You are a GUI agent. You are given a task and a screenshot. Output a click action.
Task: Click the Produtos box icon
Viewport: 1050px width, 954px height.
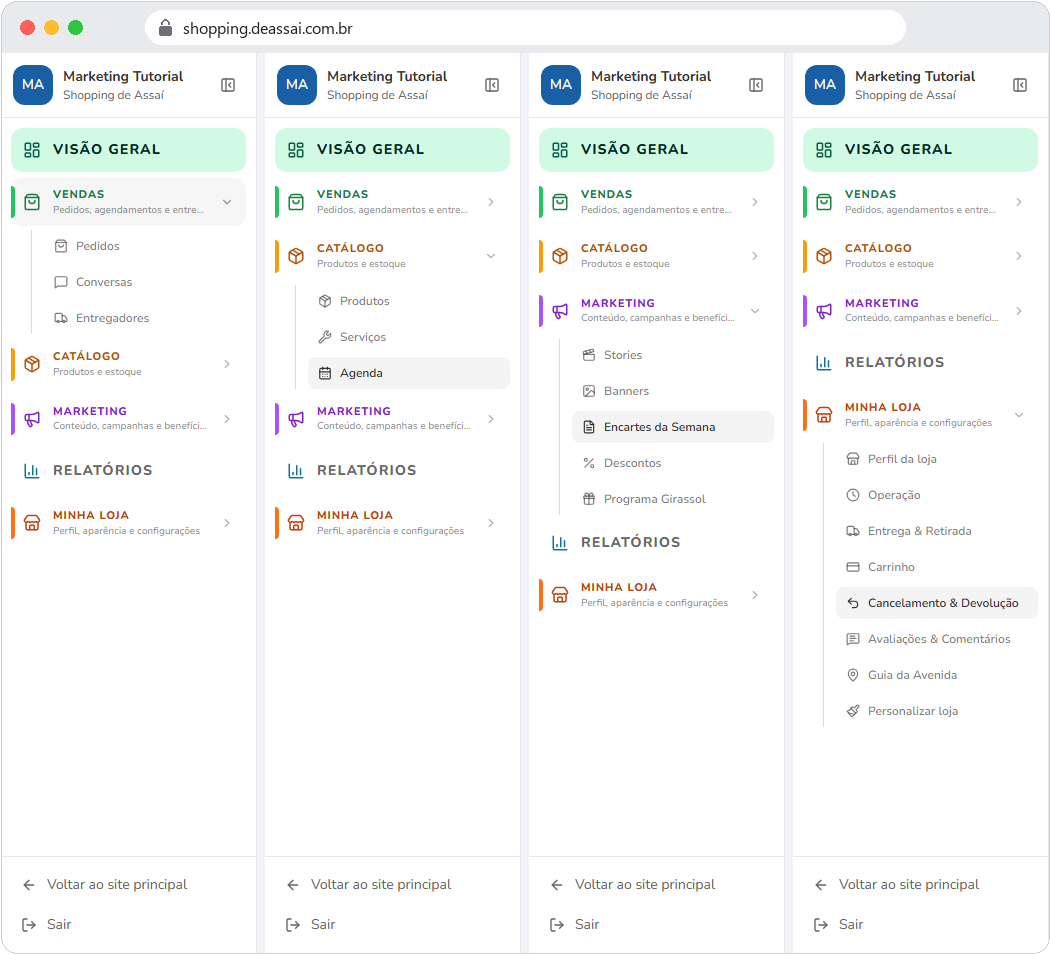[x=325, y=301]
